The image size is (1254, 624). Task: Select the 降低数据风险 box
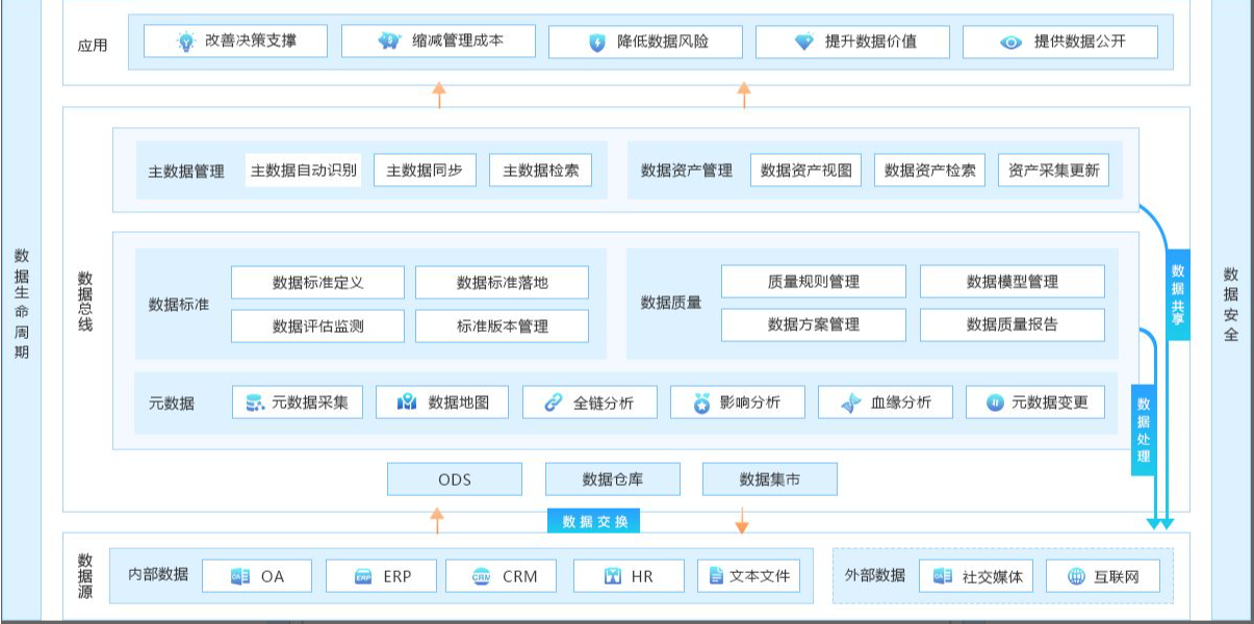click(646, 42)
